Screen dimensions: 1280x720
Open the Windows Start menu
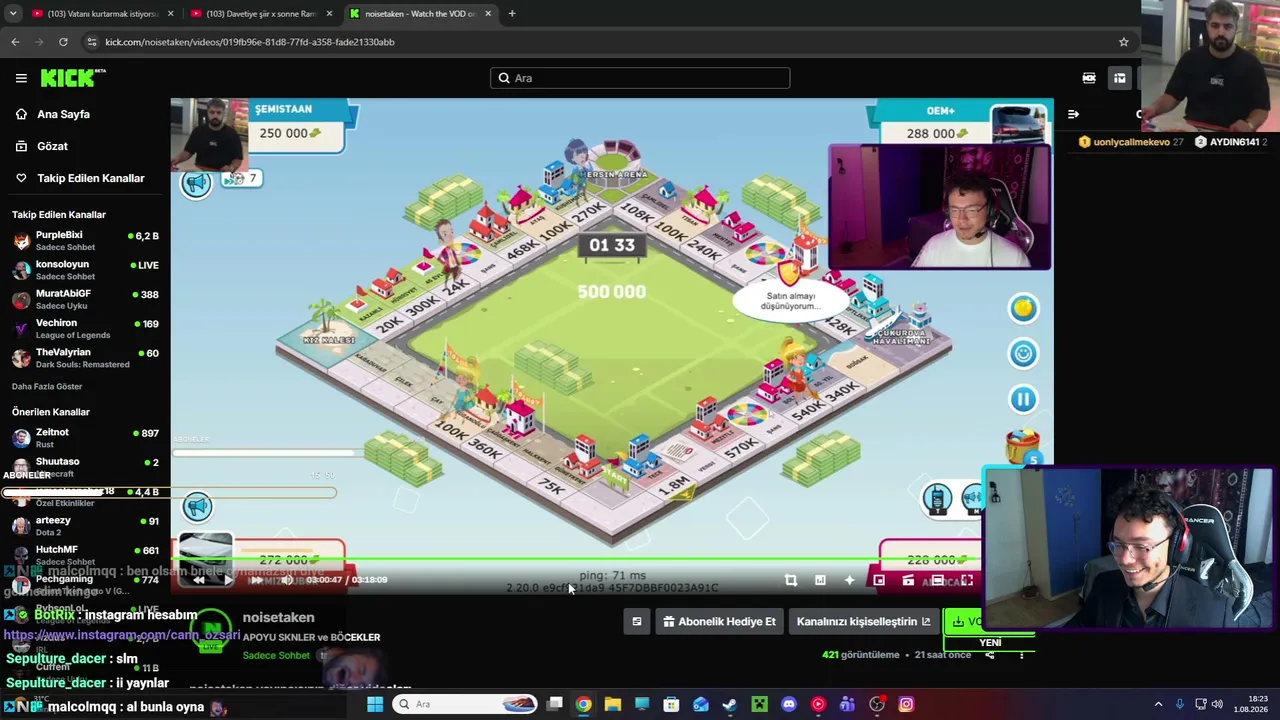[375, 704]
